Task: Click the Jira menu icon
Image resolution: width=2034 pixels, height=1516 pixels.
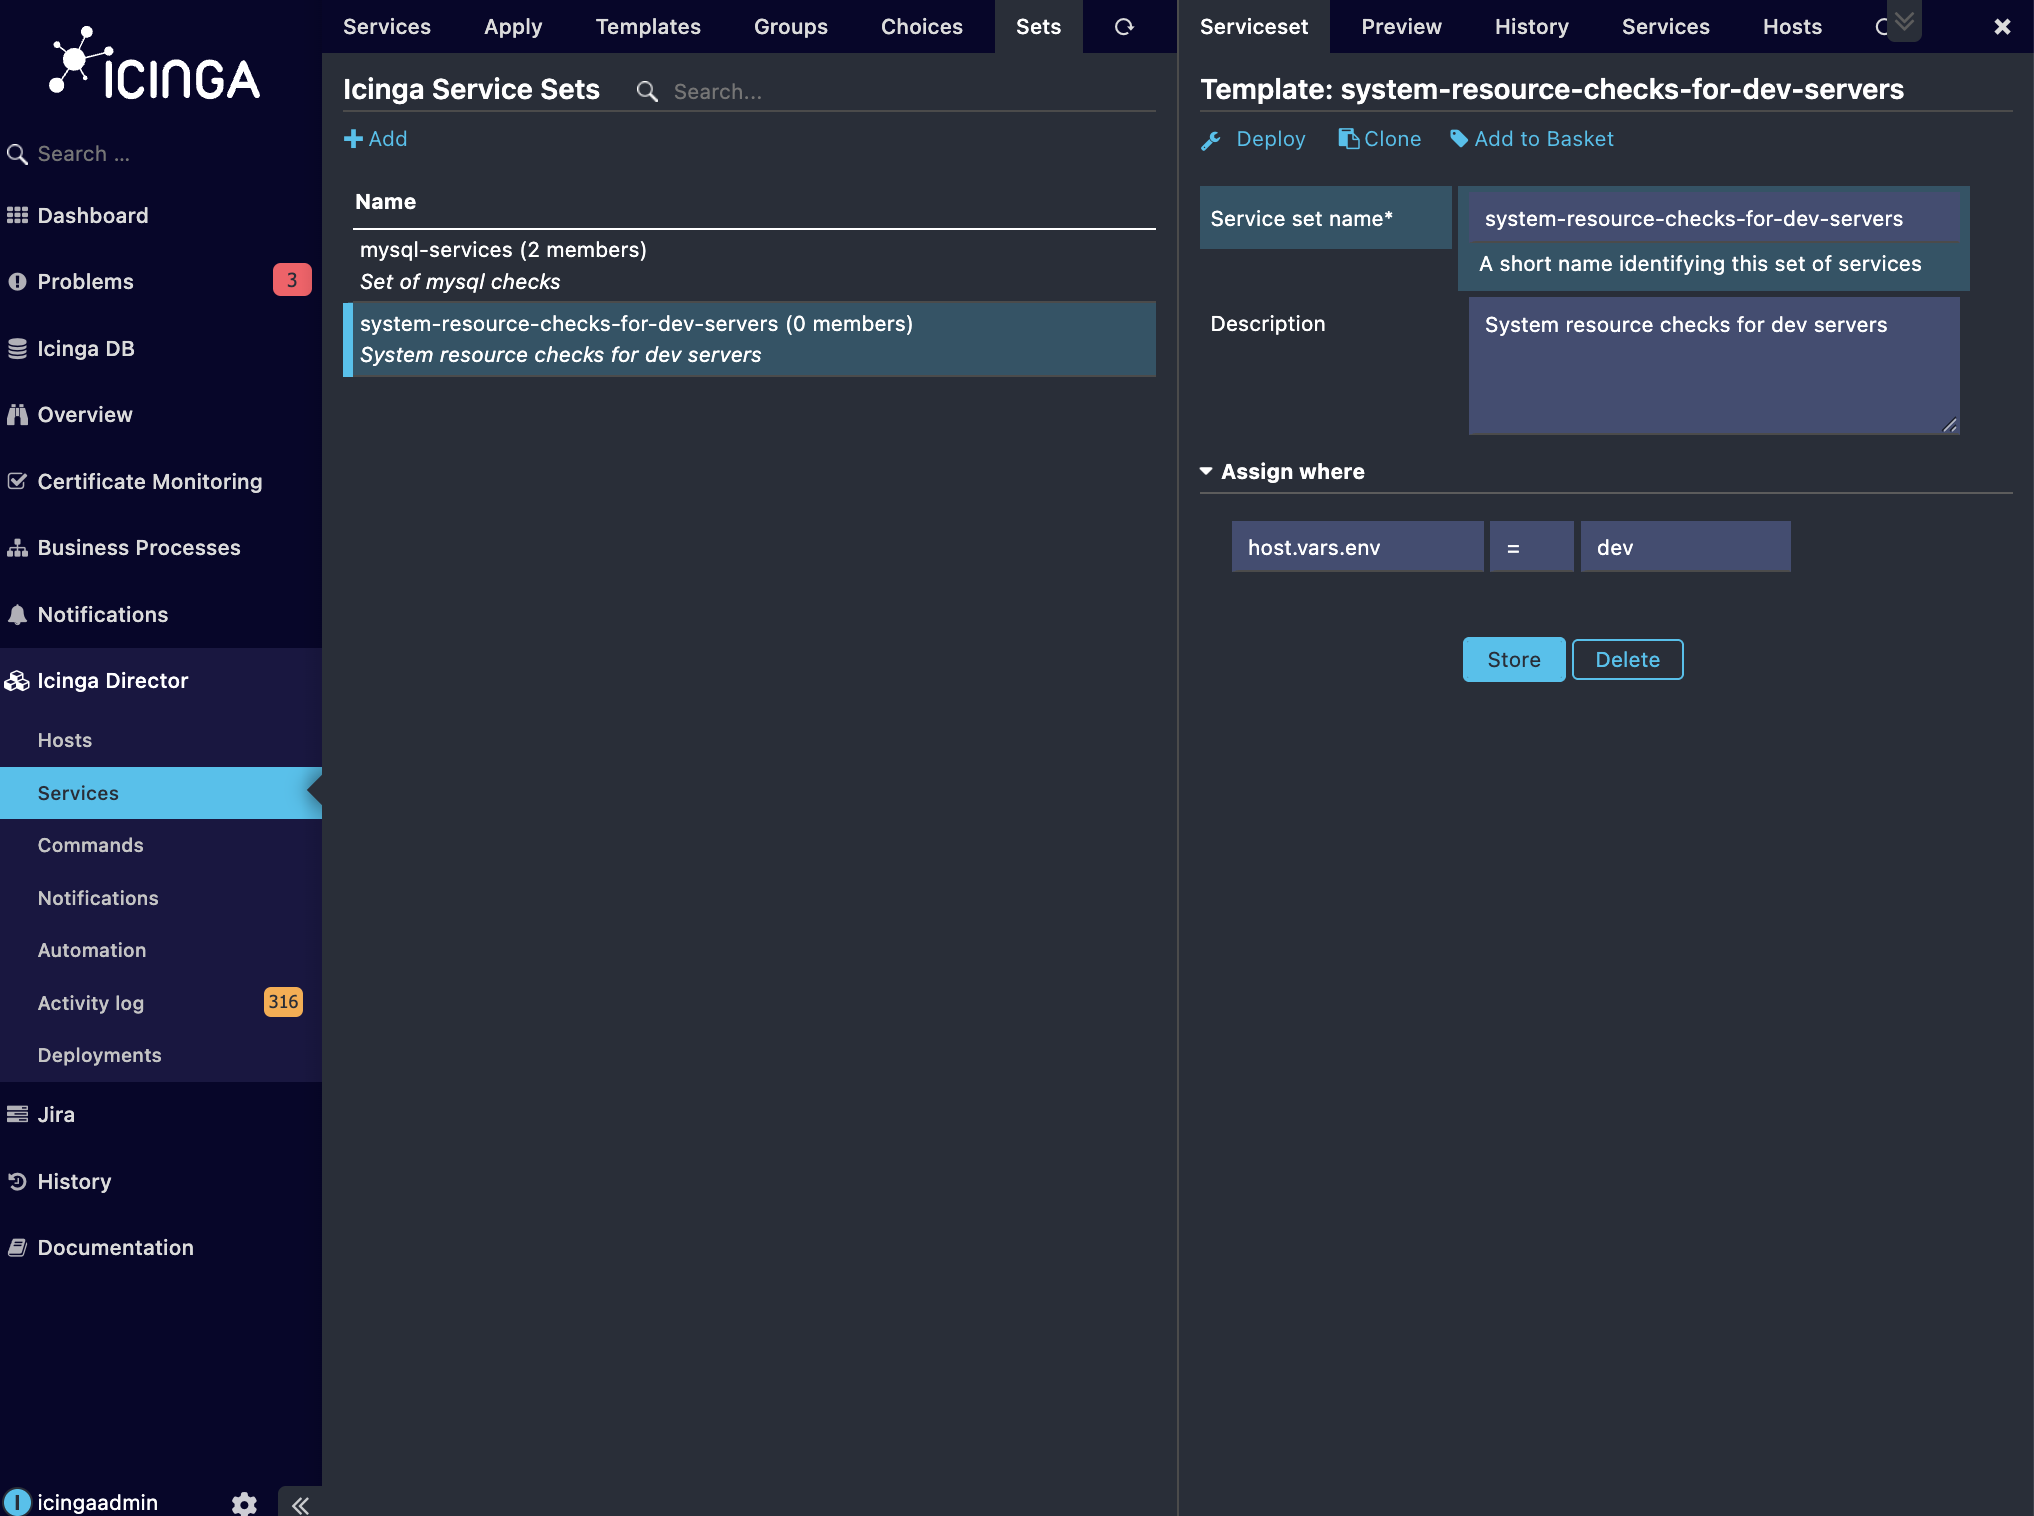Action: [x=17, y=1114]
